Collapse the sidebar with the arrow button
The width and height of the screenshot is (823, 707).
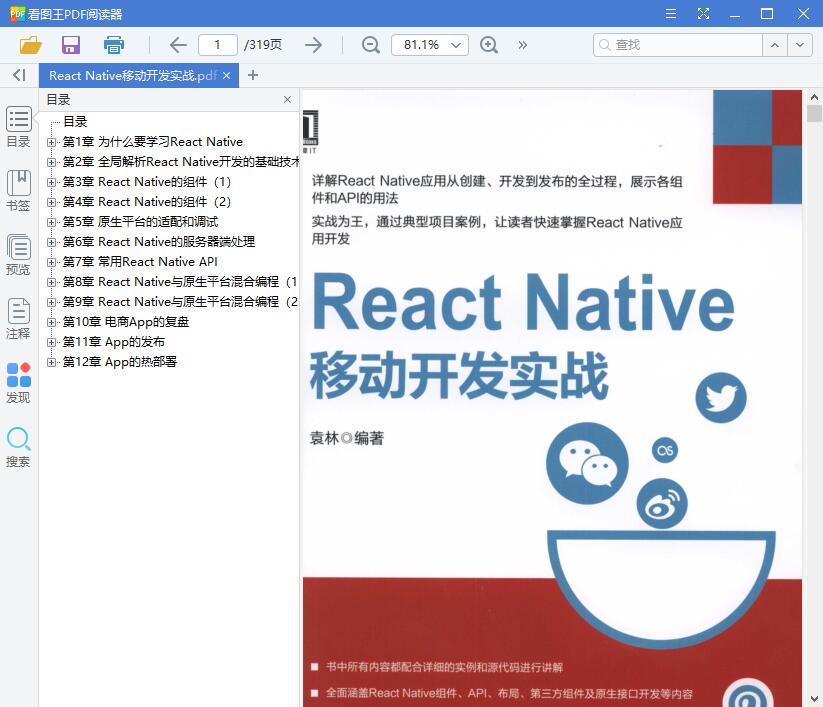[x=19, y=75]
